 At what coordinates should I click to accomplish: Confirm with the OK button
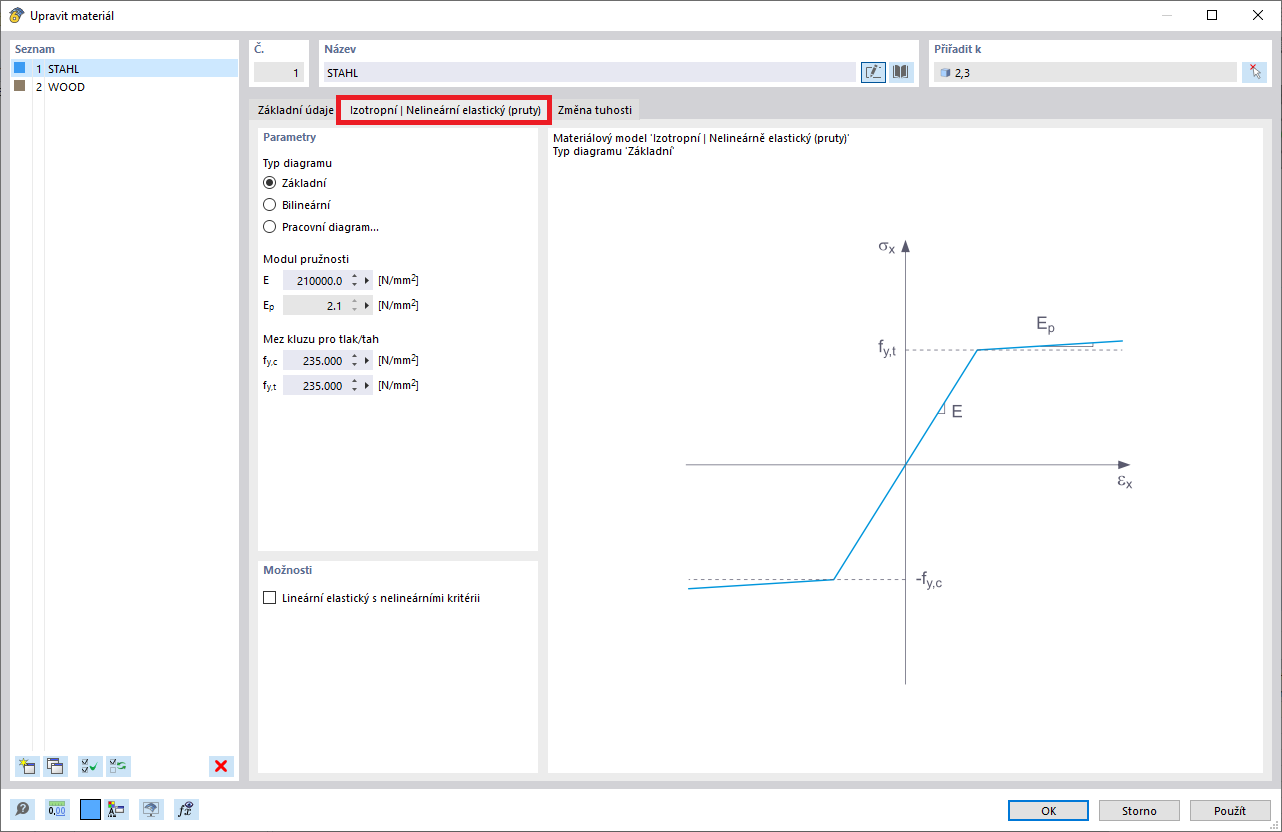pos(1048,811)
